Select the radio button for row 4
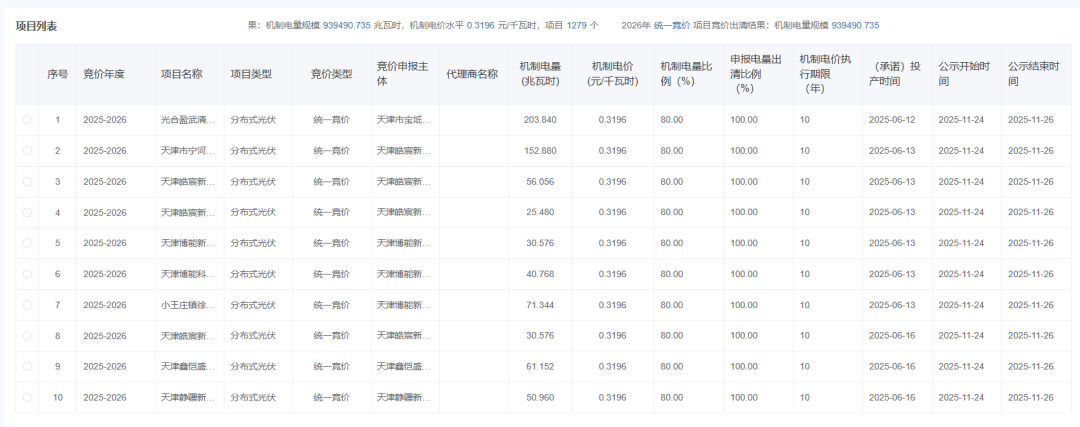 click(27, 213)
